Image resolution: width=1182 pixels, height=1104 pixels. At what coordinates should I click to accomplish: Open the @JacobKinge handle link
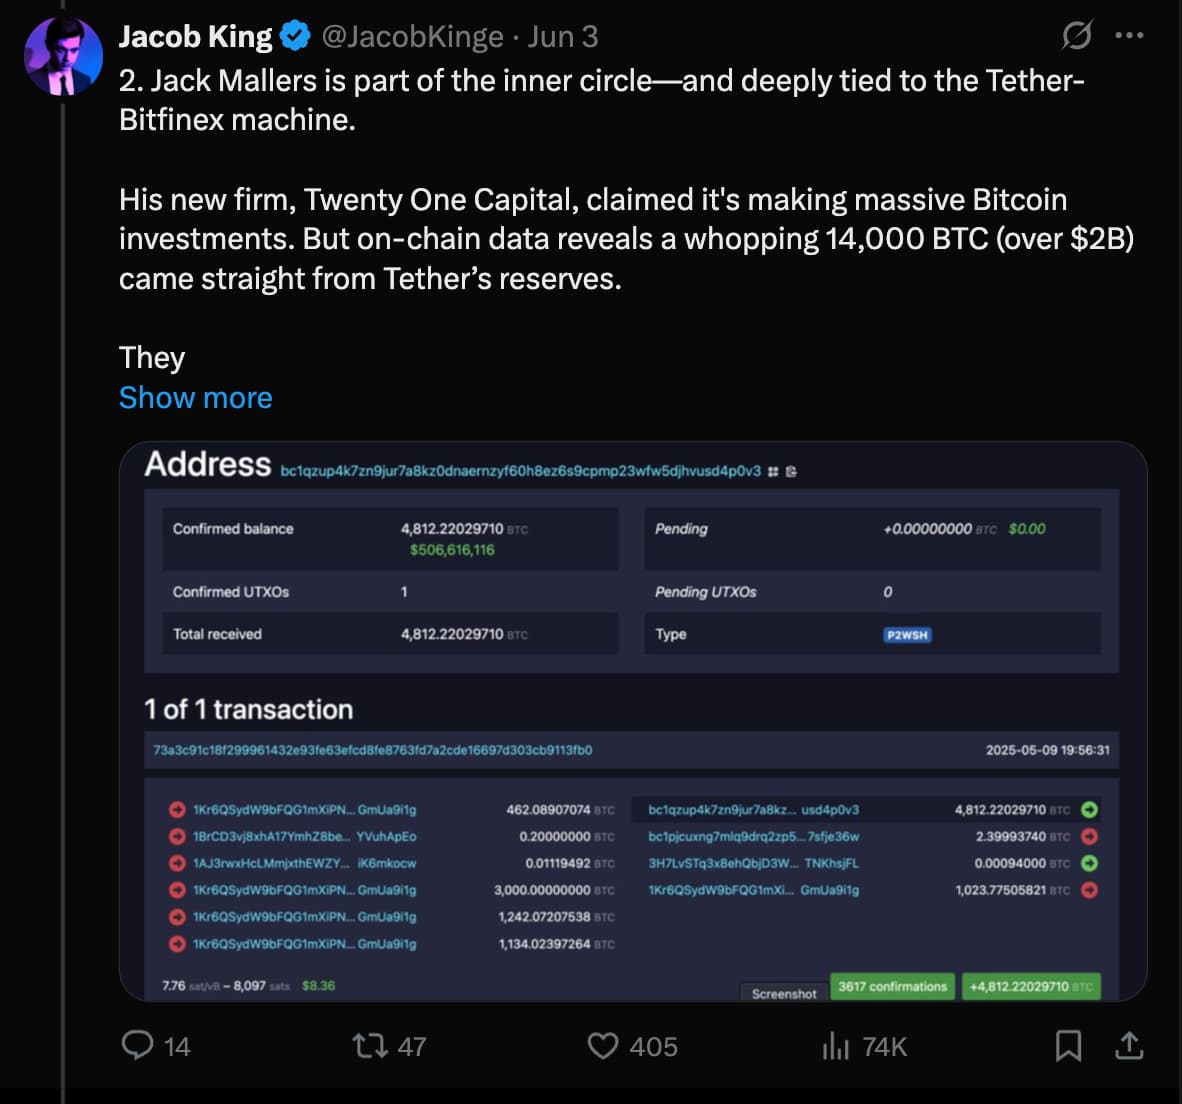tap(412, 37)
